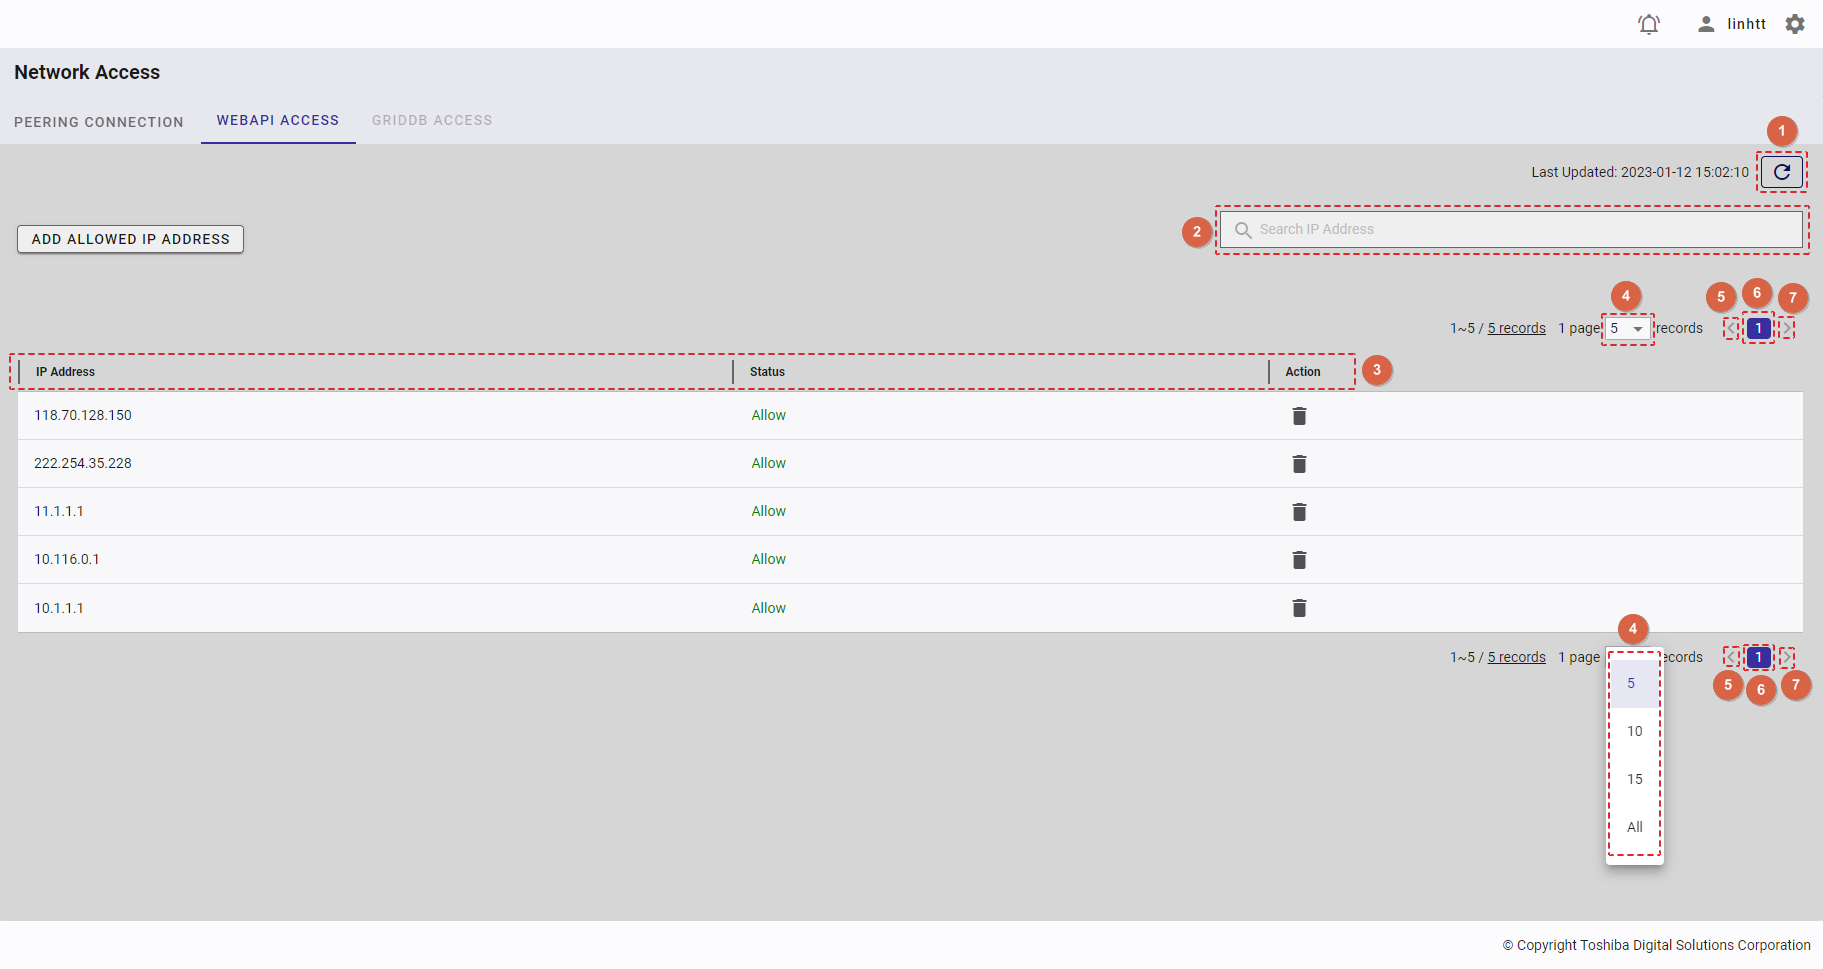Select 10 in the records dropdown list

[1634, 731]
